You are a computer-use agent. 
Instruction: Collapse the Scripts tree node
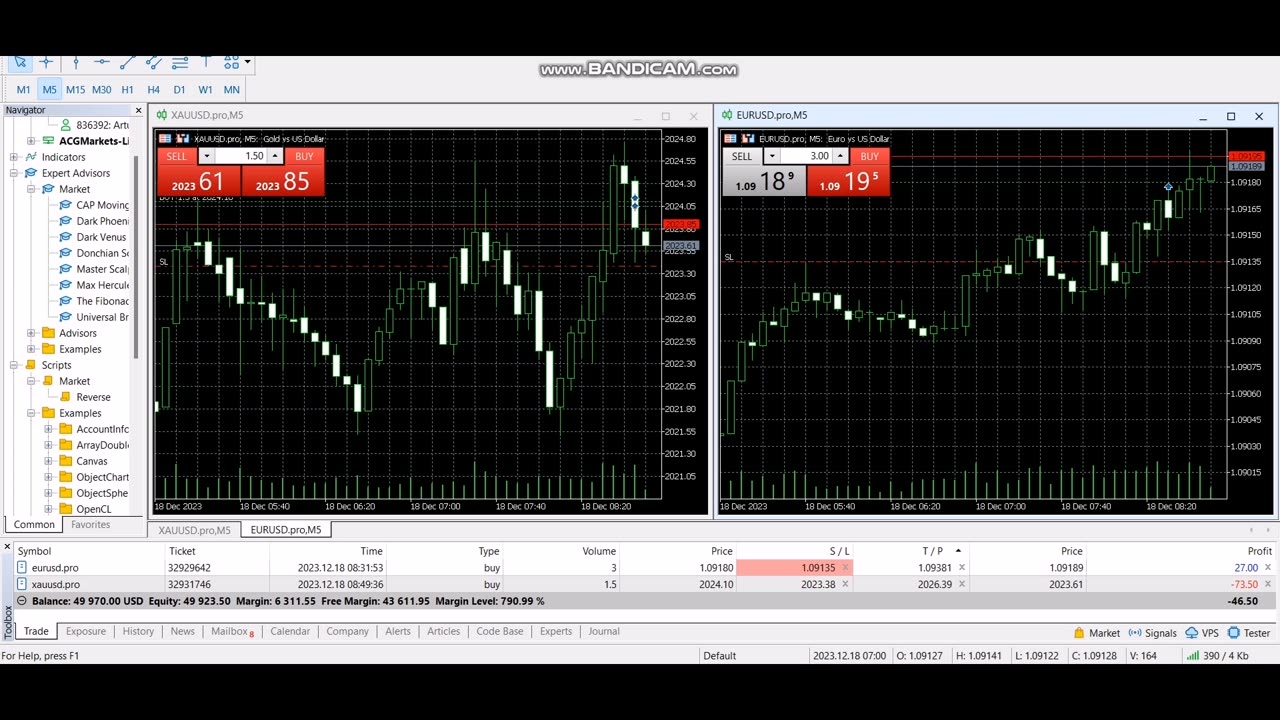pyautogui.click(x=13, y=365)
